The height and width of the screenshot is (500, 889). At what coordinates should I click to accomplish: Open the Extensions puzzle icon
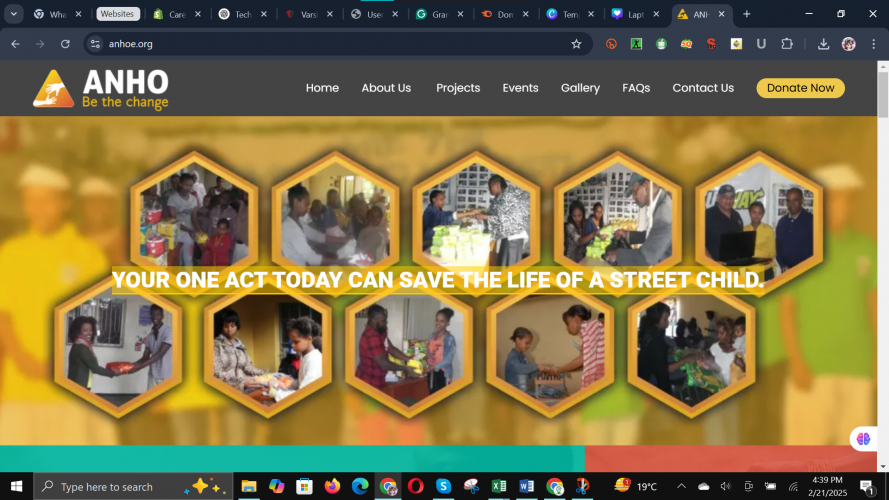(x=786, y=44)
